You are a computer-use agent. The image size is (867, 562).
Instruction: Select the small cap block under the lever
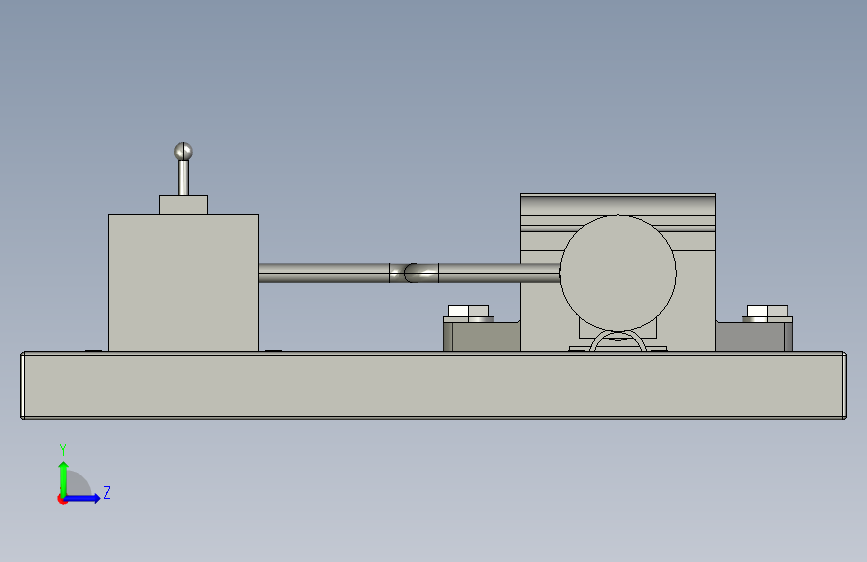click(183, 205)
